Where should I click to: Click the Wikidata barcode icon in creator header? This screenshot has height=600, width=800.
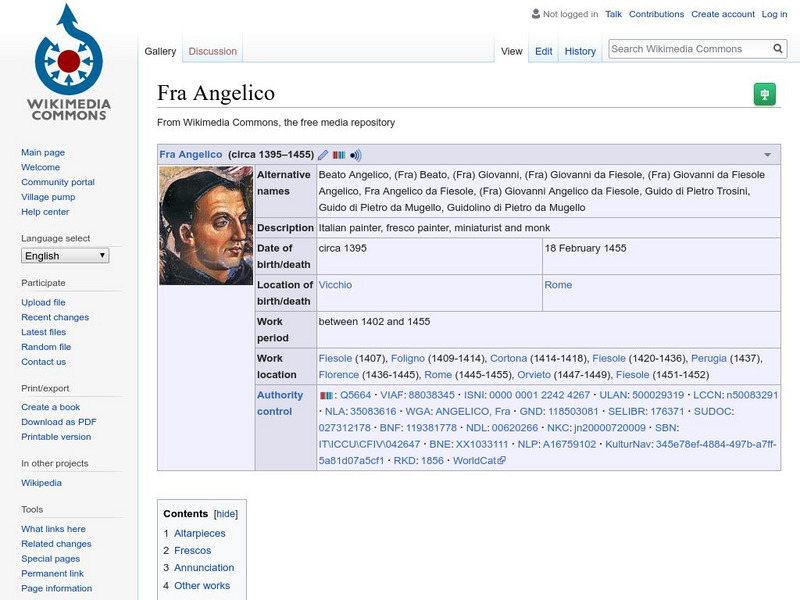[339, 155]
